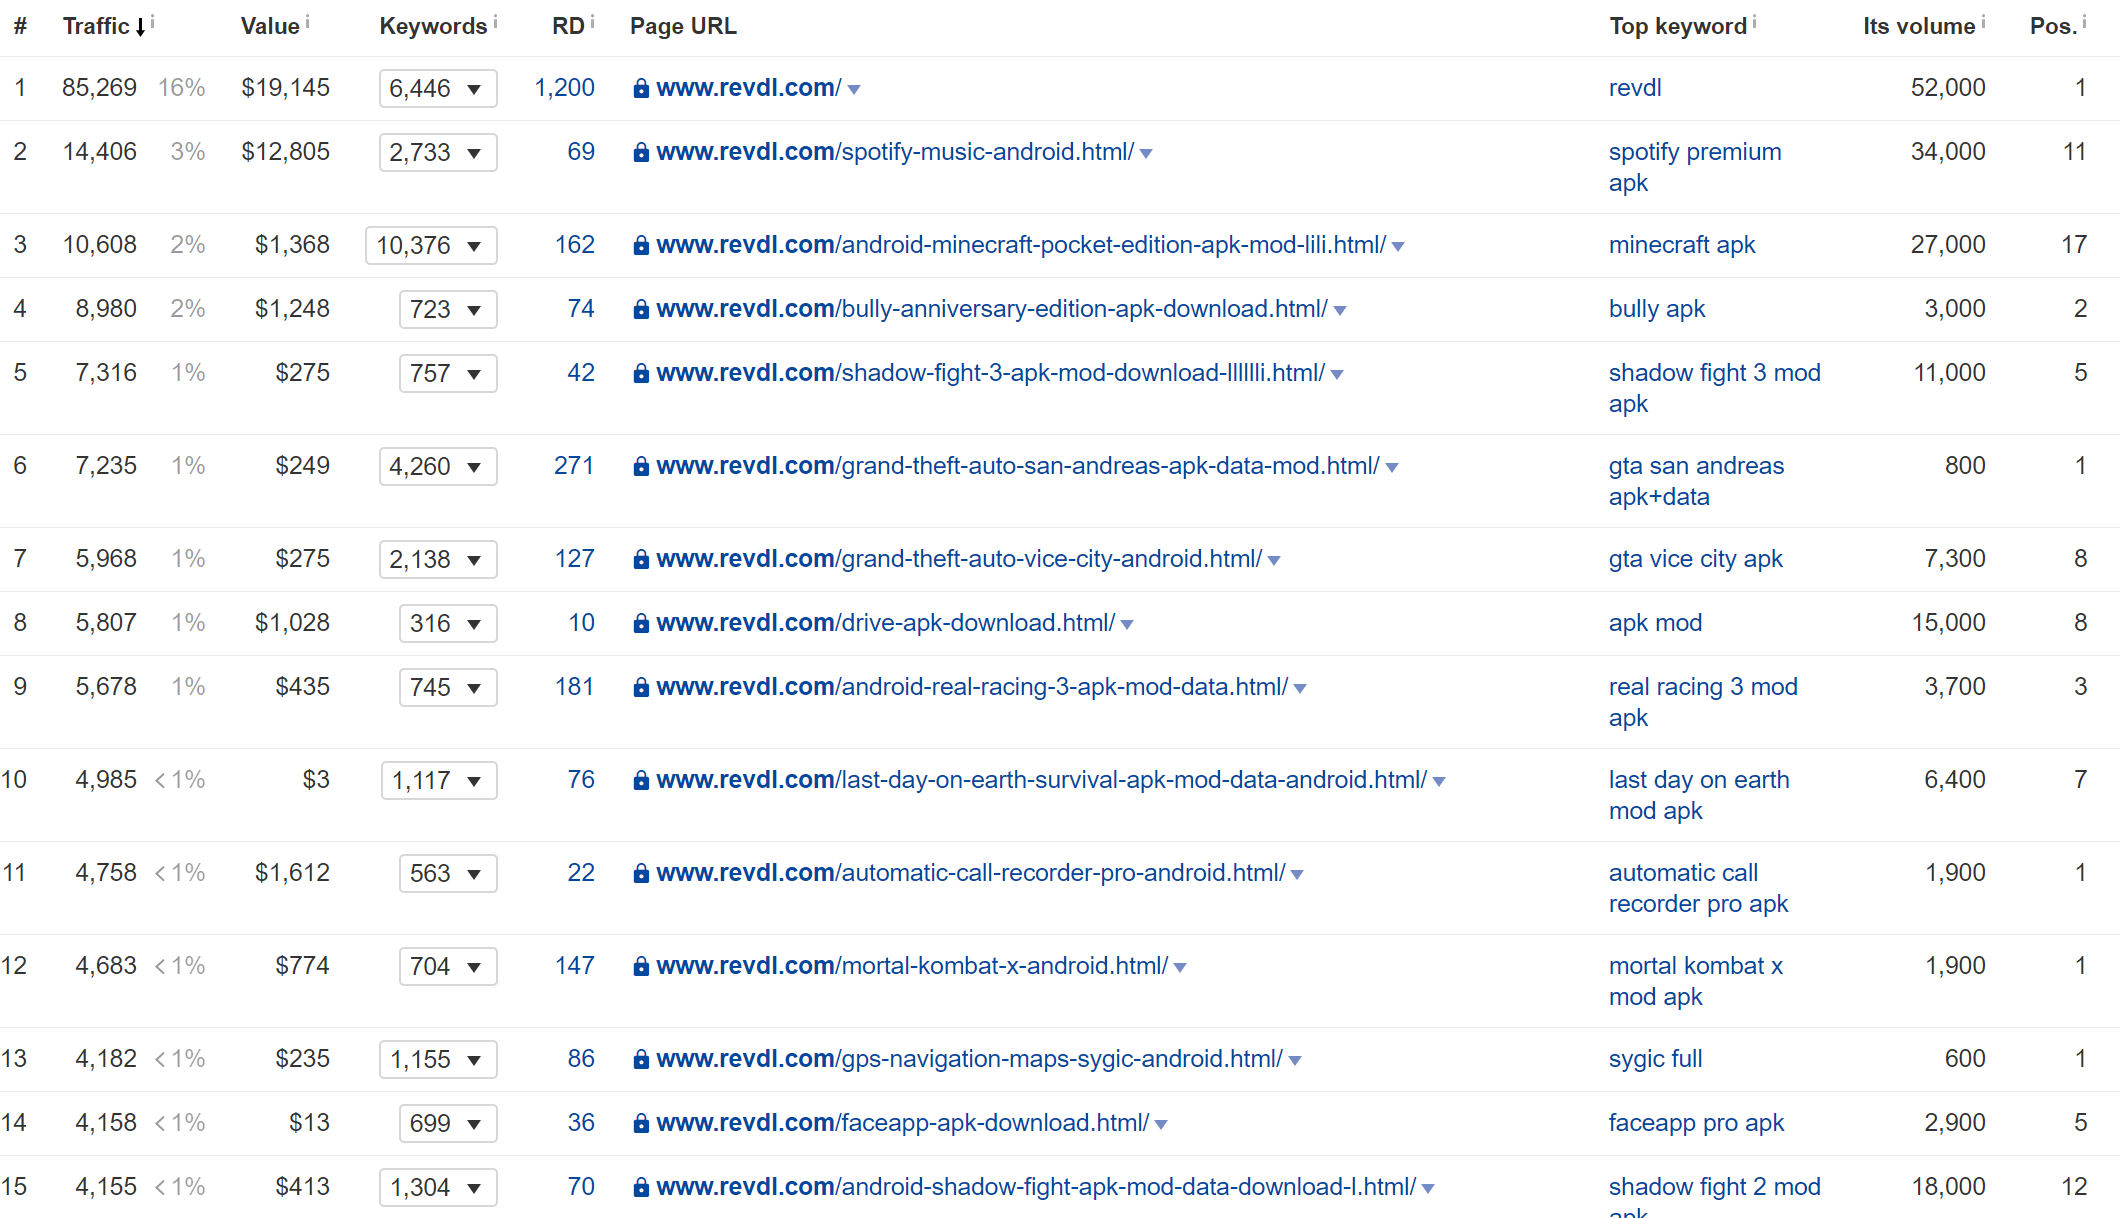Screen dimensions: 2120x1218
Task: Expand the caret after www.revdl.com/ homepage URL
Action: coord(854,90)
